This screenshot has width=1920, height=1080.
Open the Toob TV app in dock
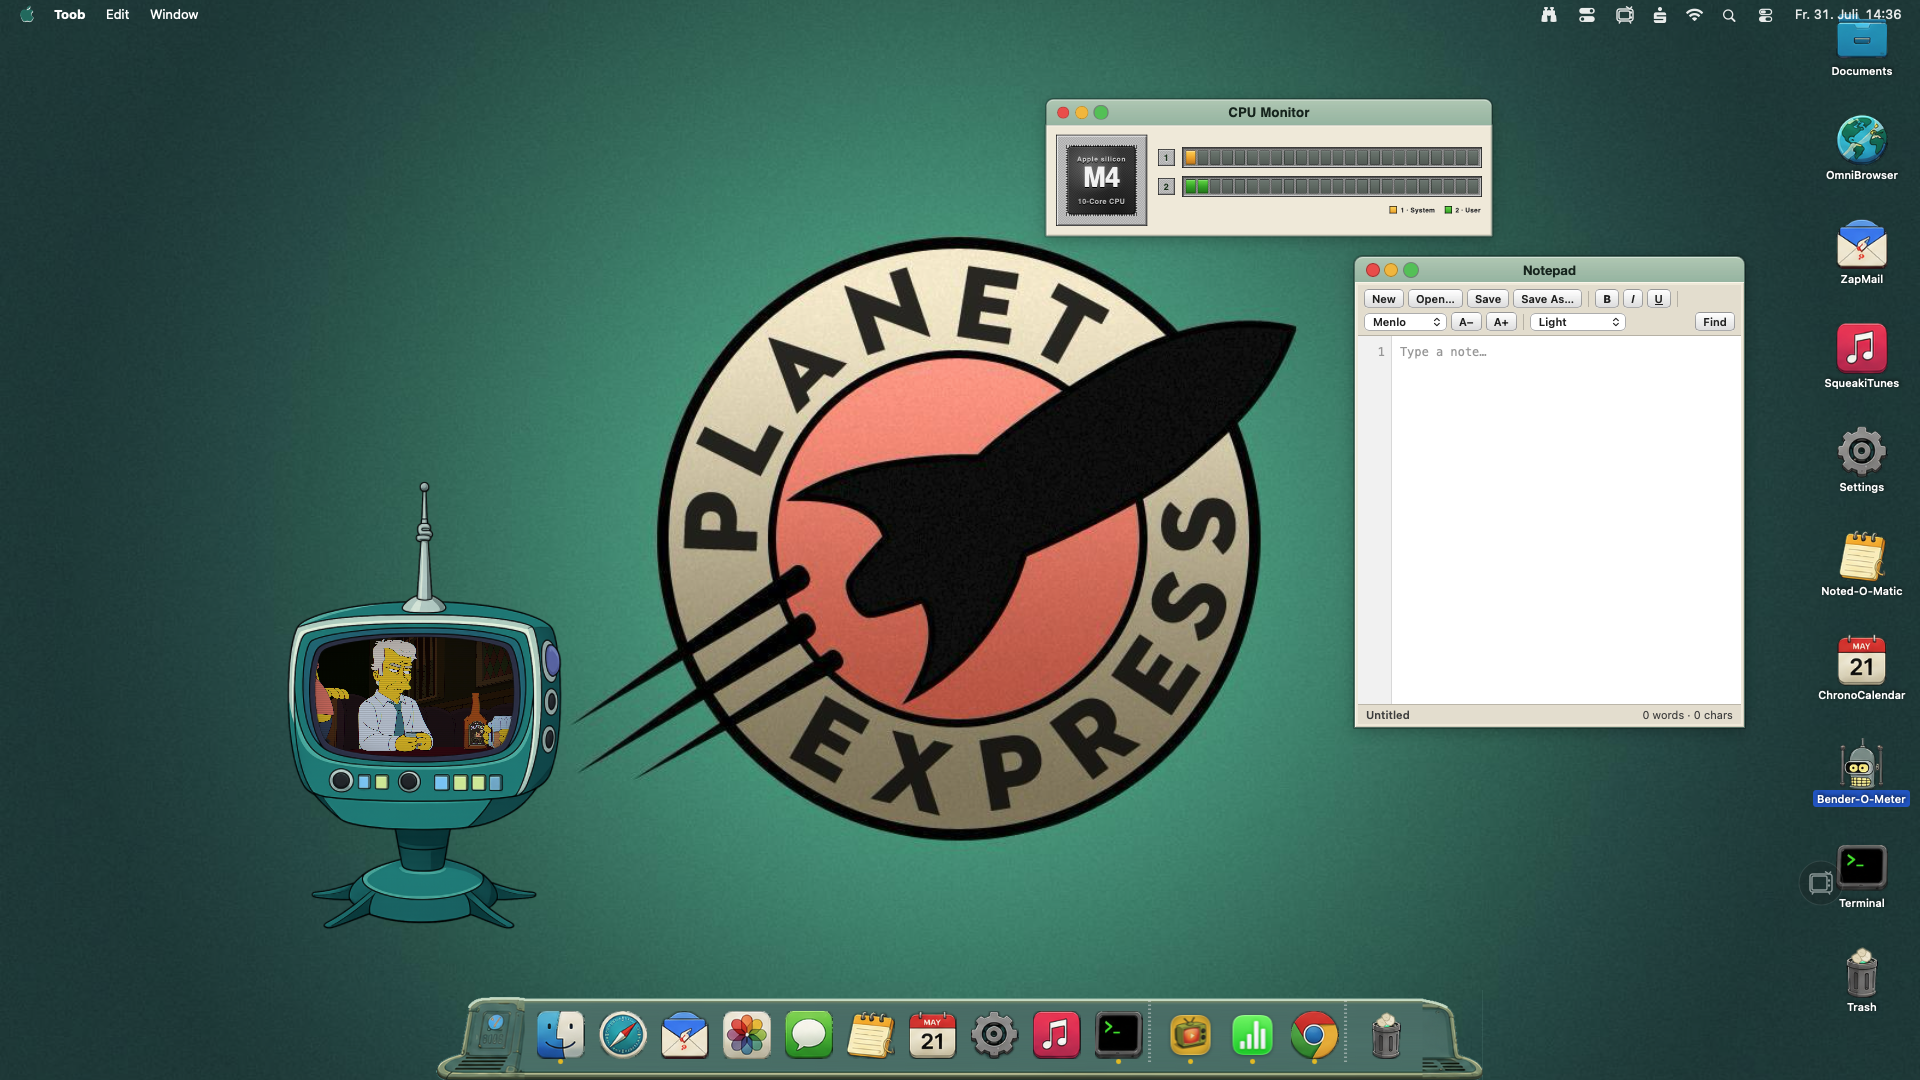point(1190,1035)
